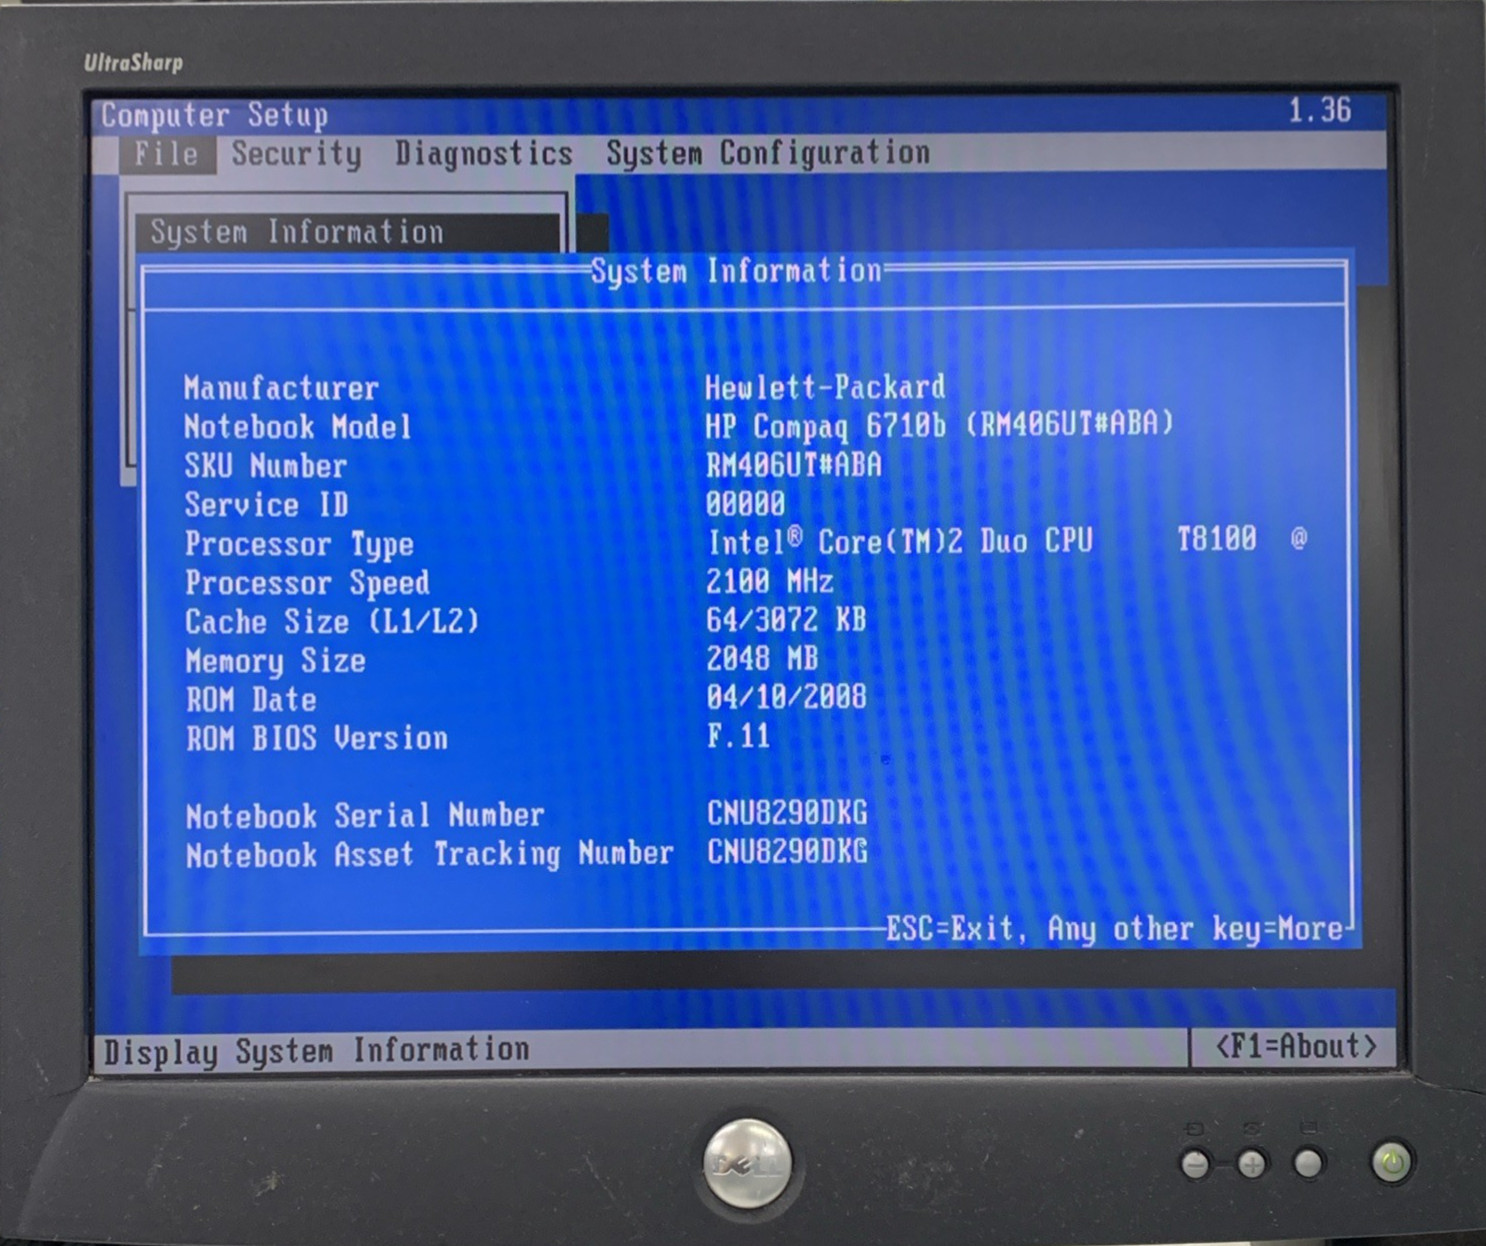Screen dimensions: 1486x1246
Task: Click the serial number value beside Notebook Serial Number
Action: tap(787, 813)
